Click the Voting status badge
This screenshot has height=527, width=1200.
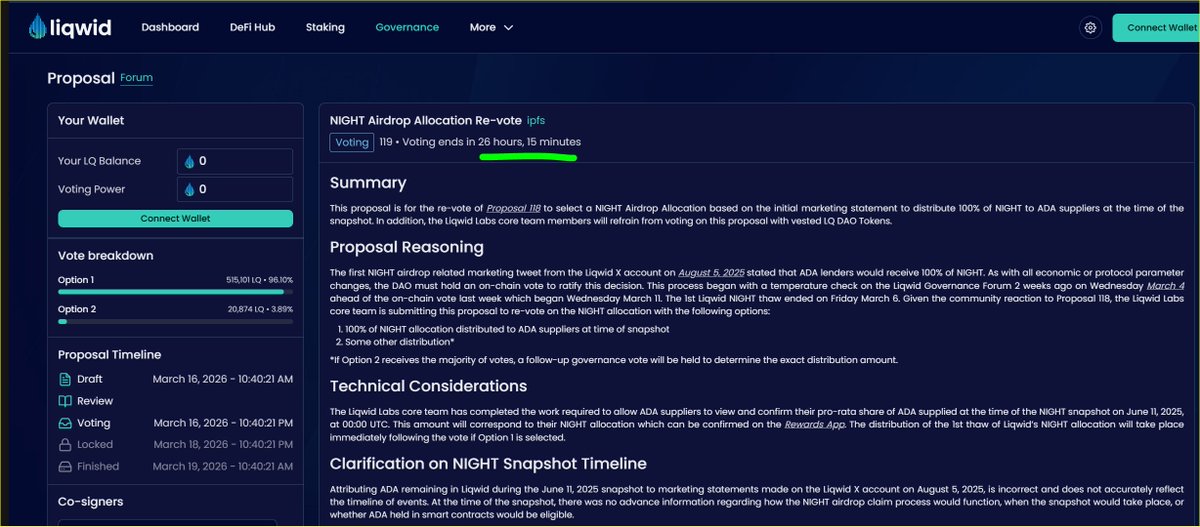[352, 142]
